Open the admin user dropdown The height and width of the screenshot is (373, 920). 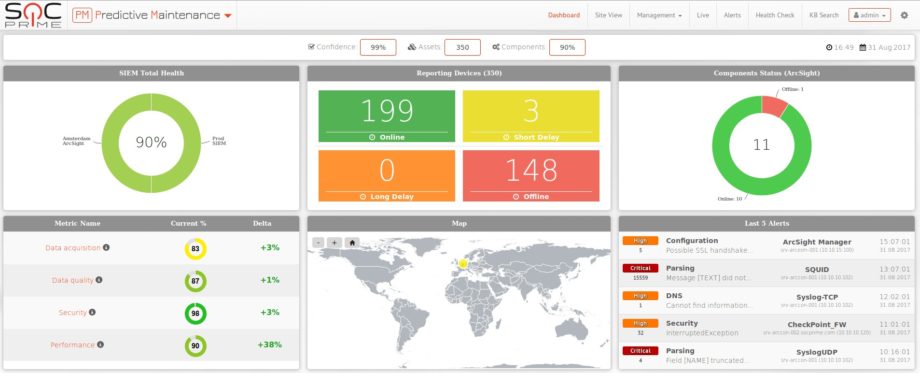pyautogui.click(x=870, y=15)
